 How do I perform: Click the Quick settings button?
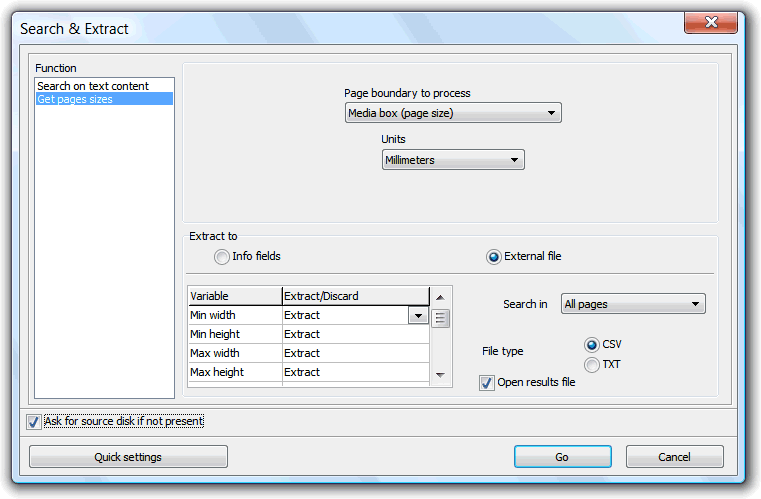click(x=128, y=457)
